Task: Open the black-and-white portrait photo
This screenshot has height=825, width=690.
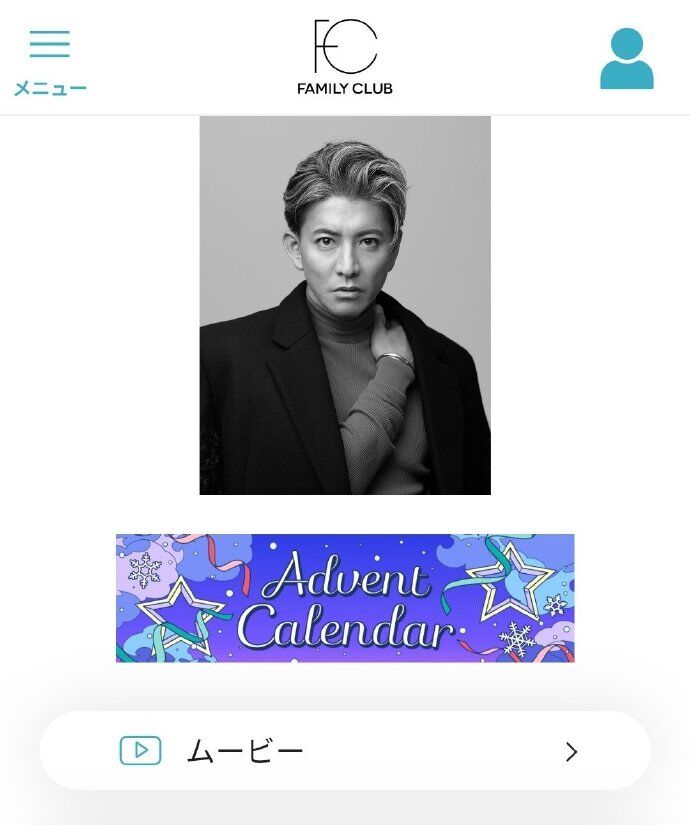Action: tap(345, 305)
